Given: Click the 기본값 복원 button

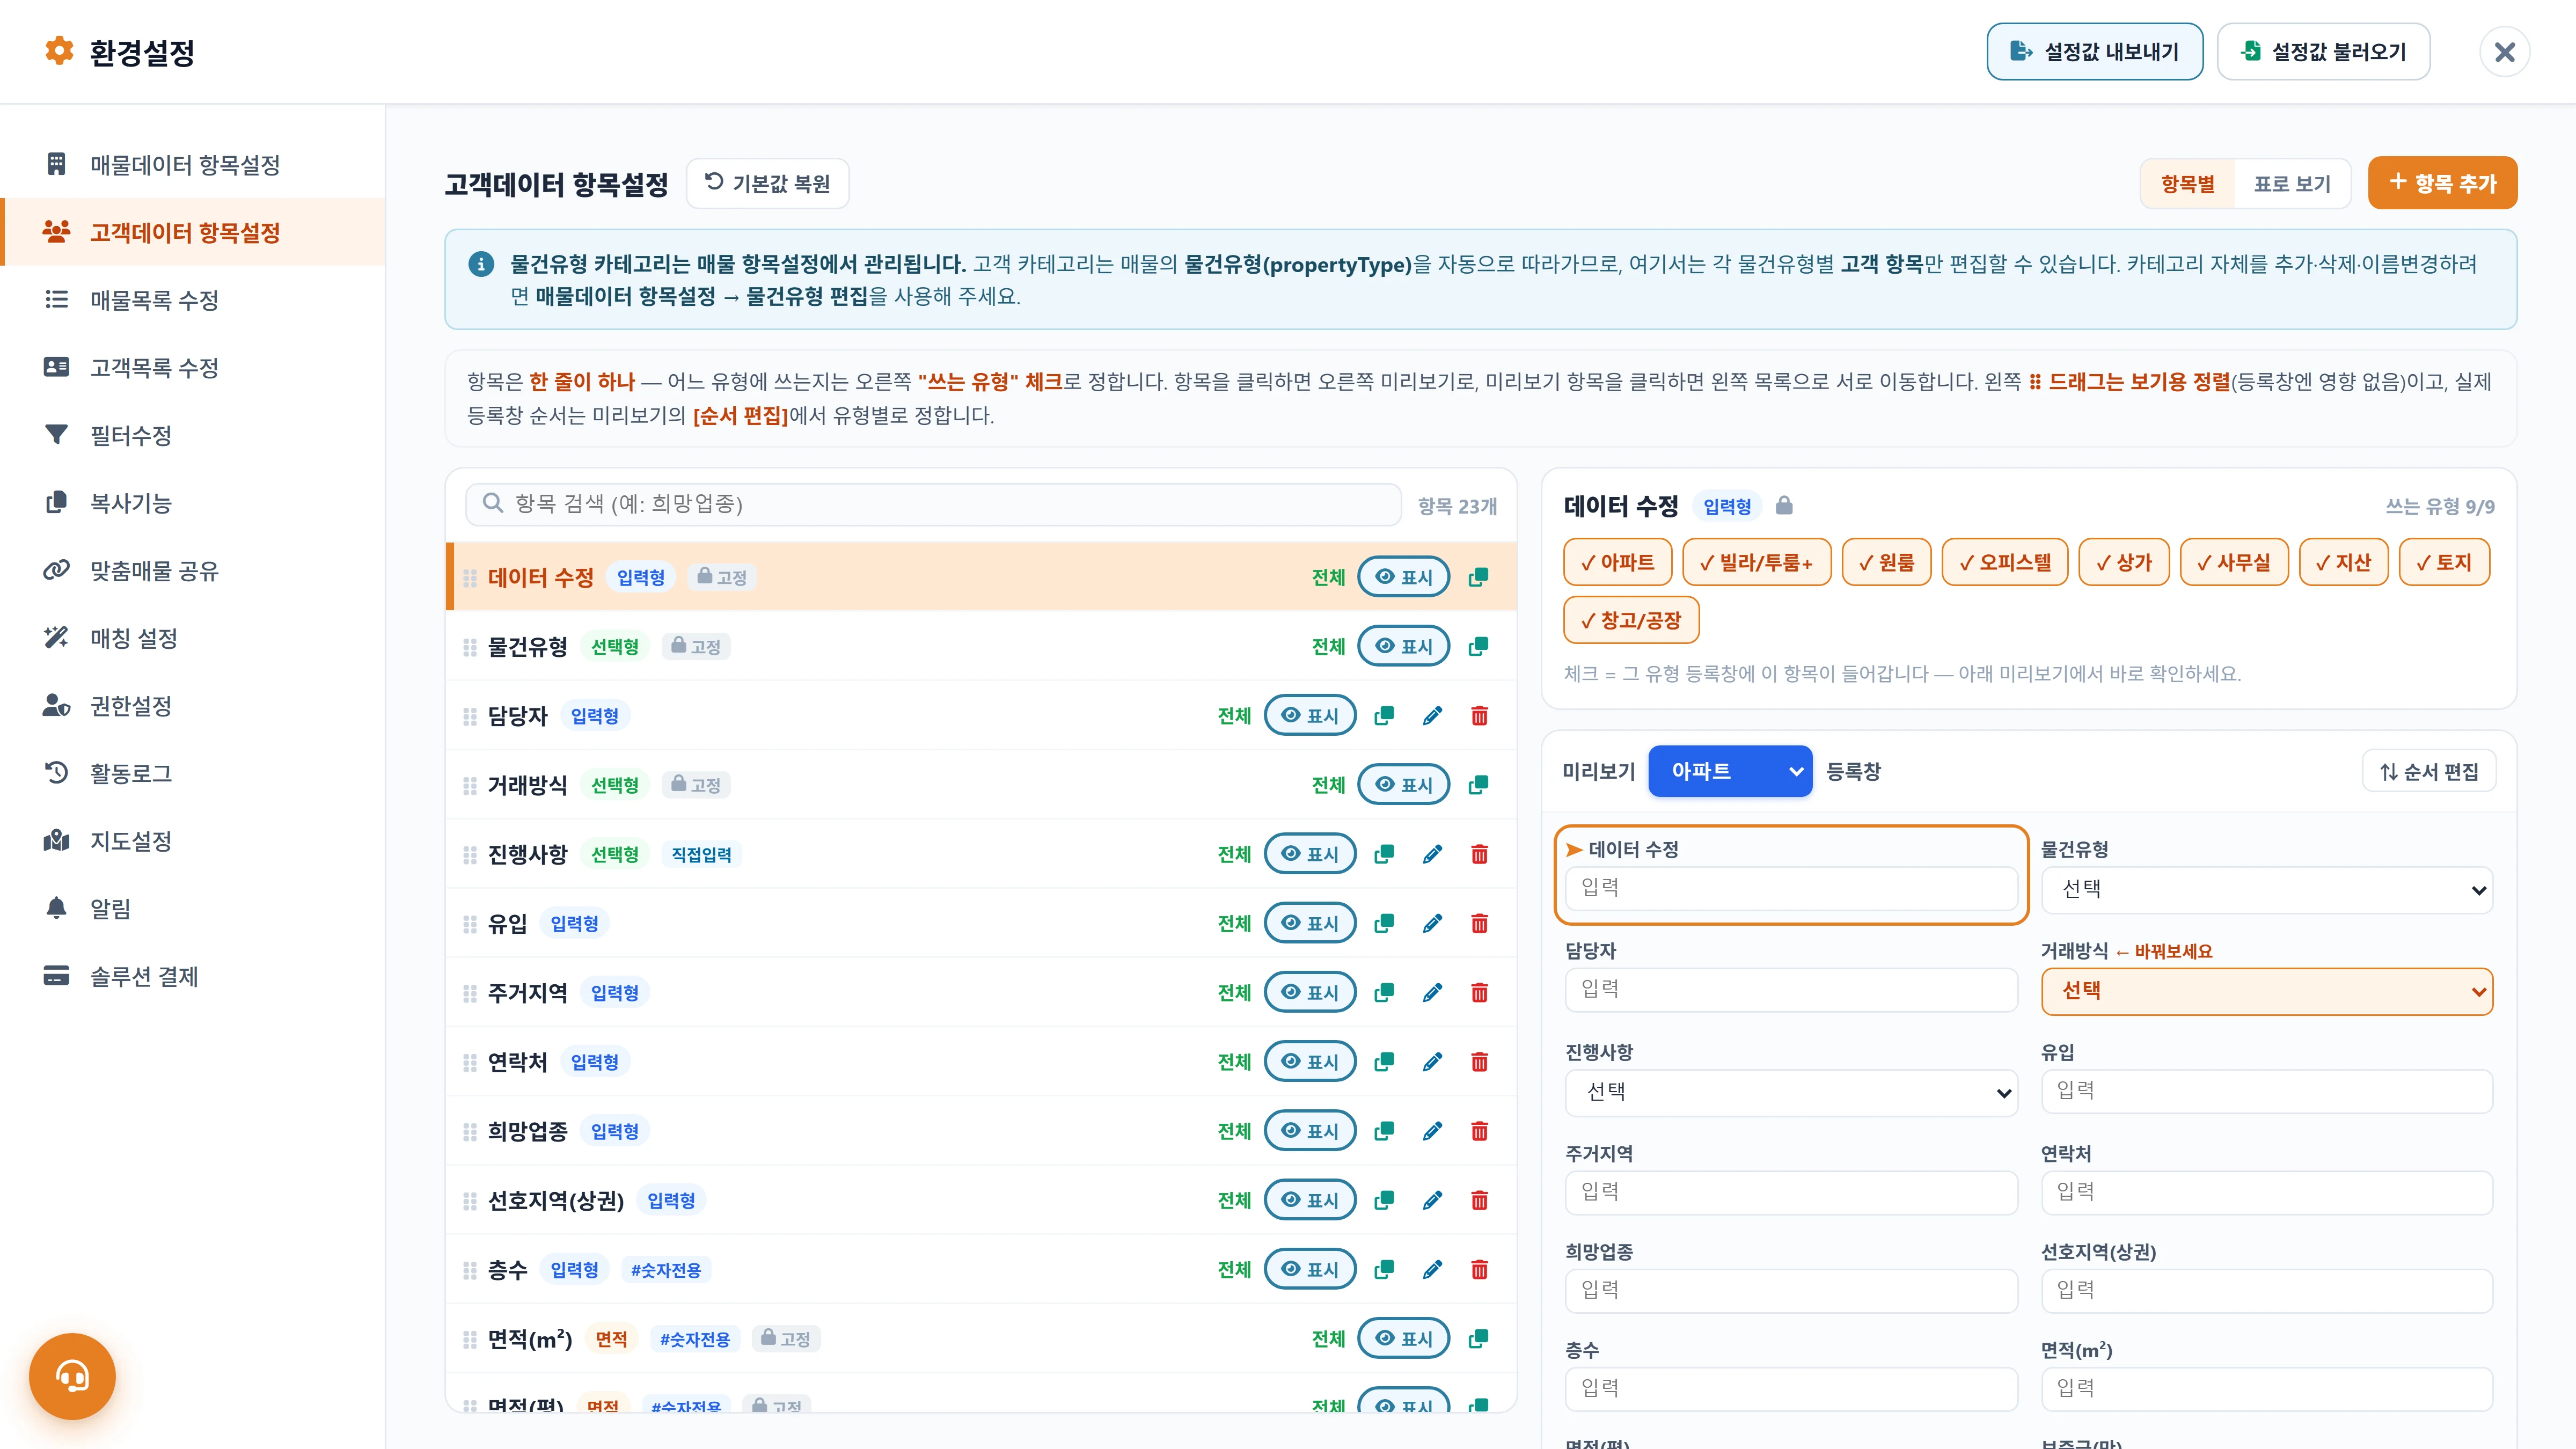Looking at the screenshot, I should tap(767, 183).
